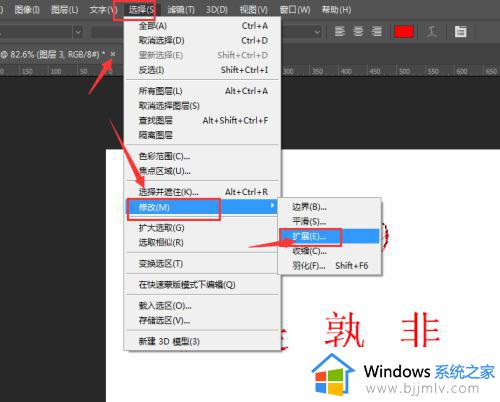Choose 羽化(F)... in the submenu
500x402 pixels.
[x=329, y=266]
